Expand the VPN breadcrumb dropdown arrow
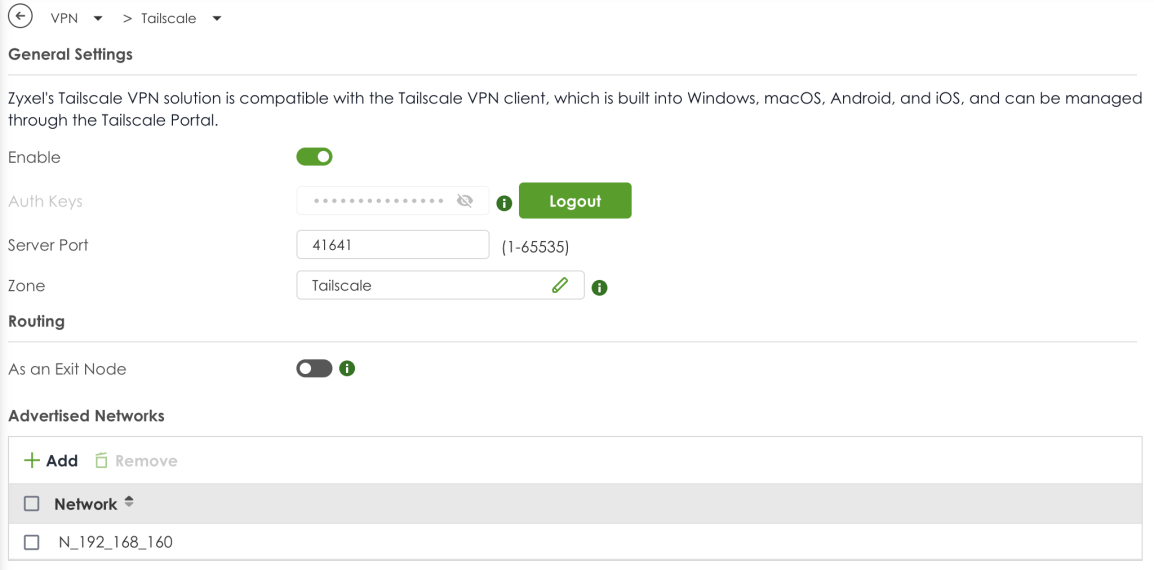This screenshot has width=1154, height=570. pyautogui.click(x=98, y=19)
